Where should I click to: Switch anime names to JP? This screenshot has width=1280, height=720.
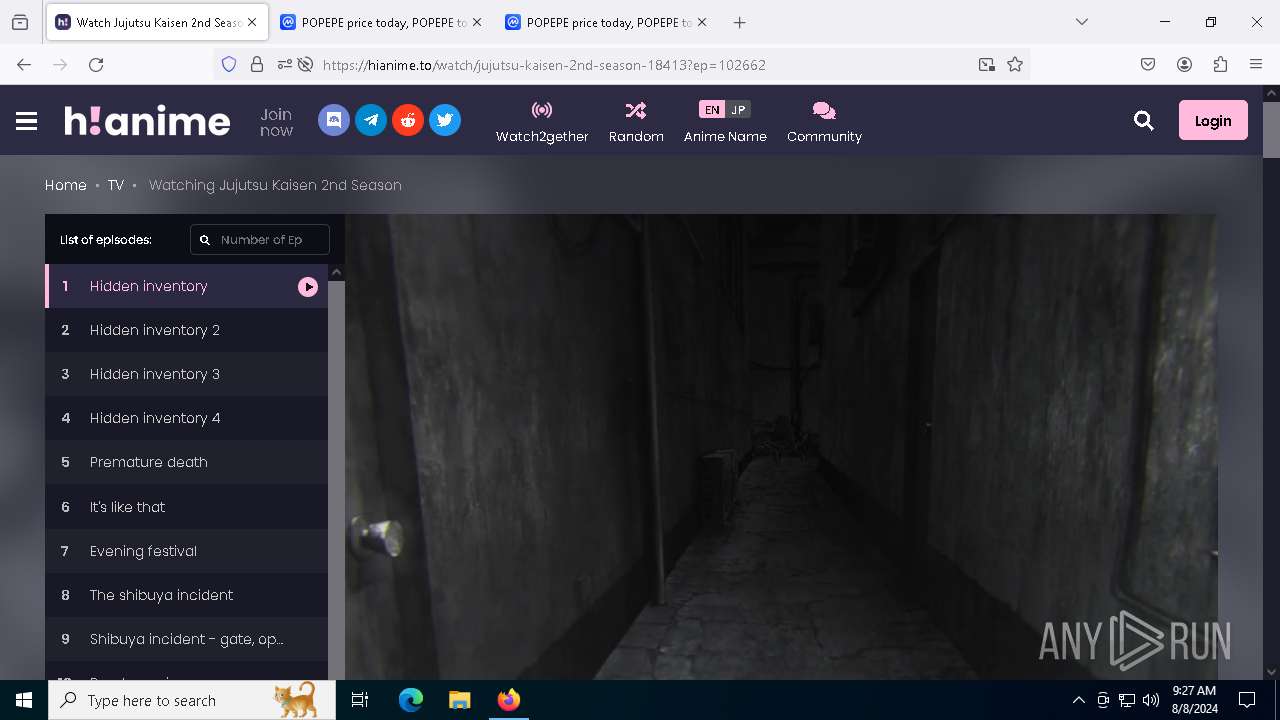click(738, 110)
